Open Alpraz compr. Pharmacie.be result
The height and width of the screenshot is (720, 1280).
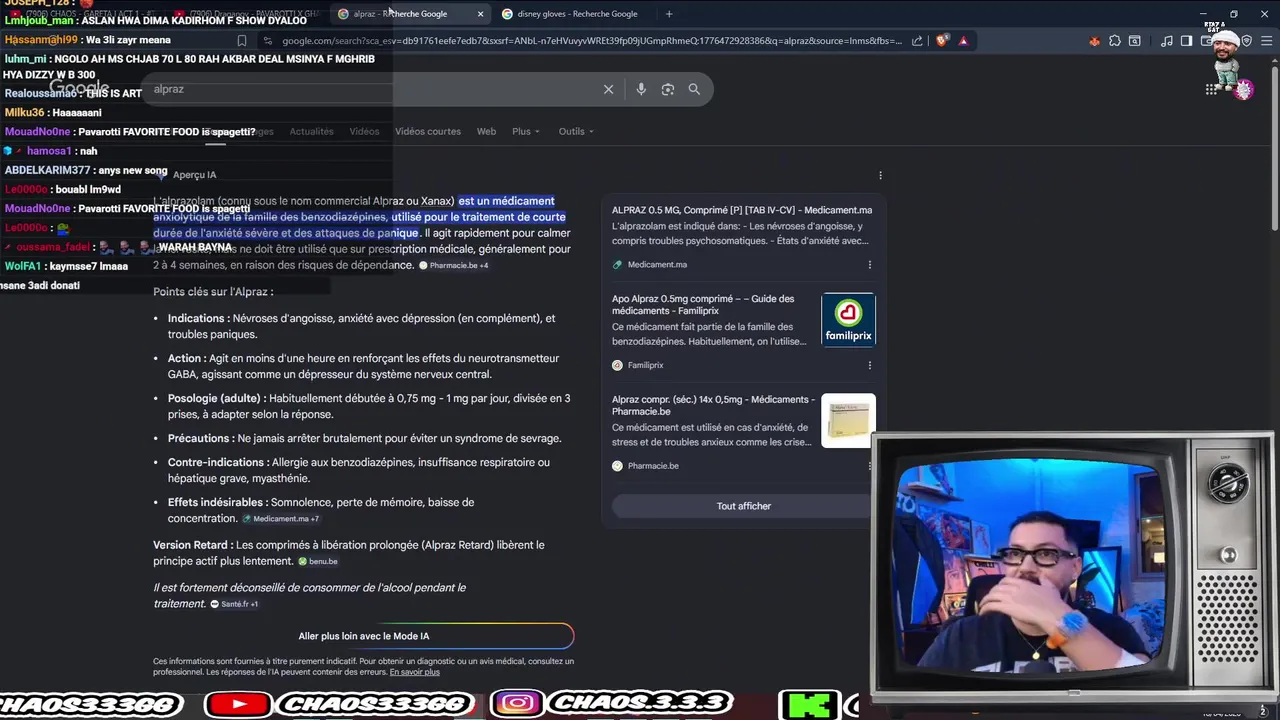click(713, 405)
